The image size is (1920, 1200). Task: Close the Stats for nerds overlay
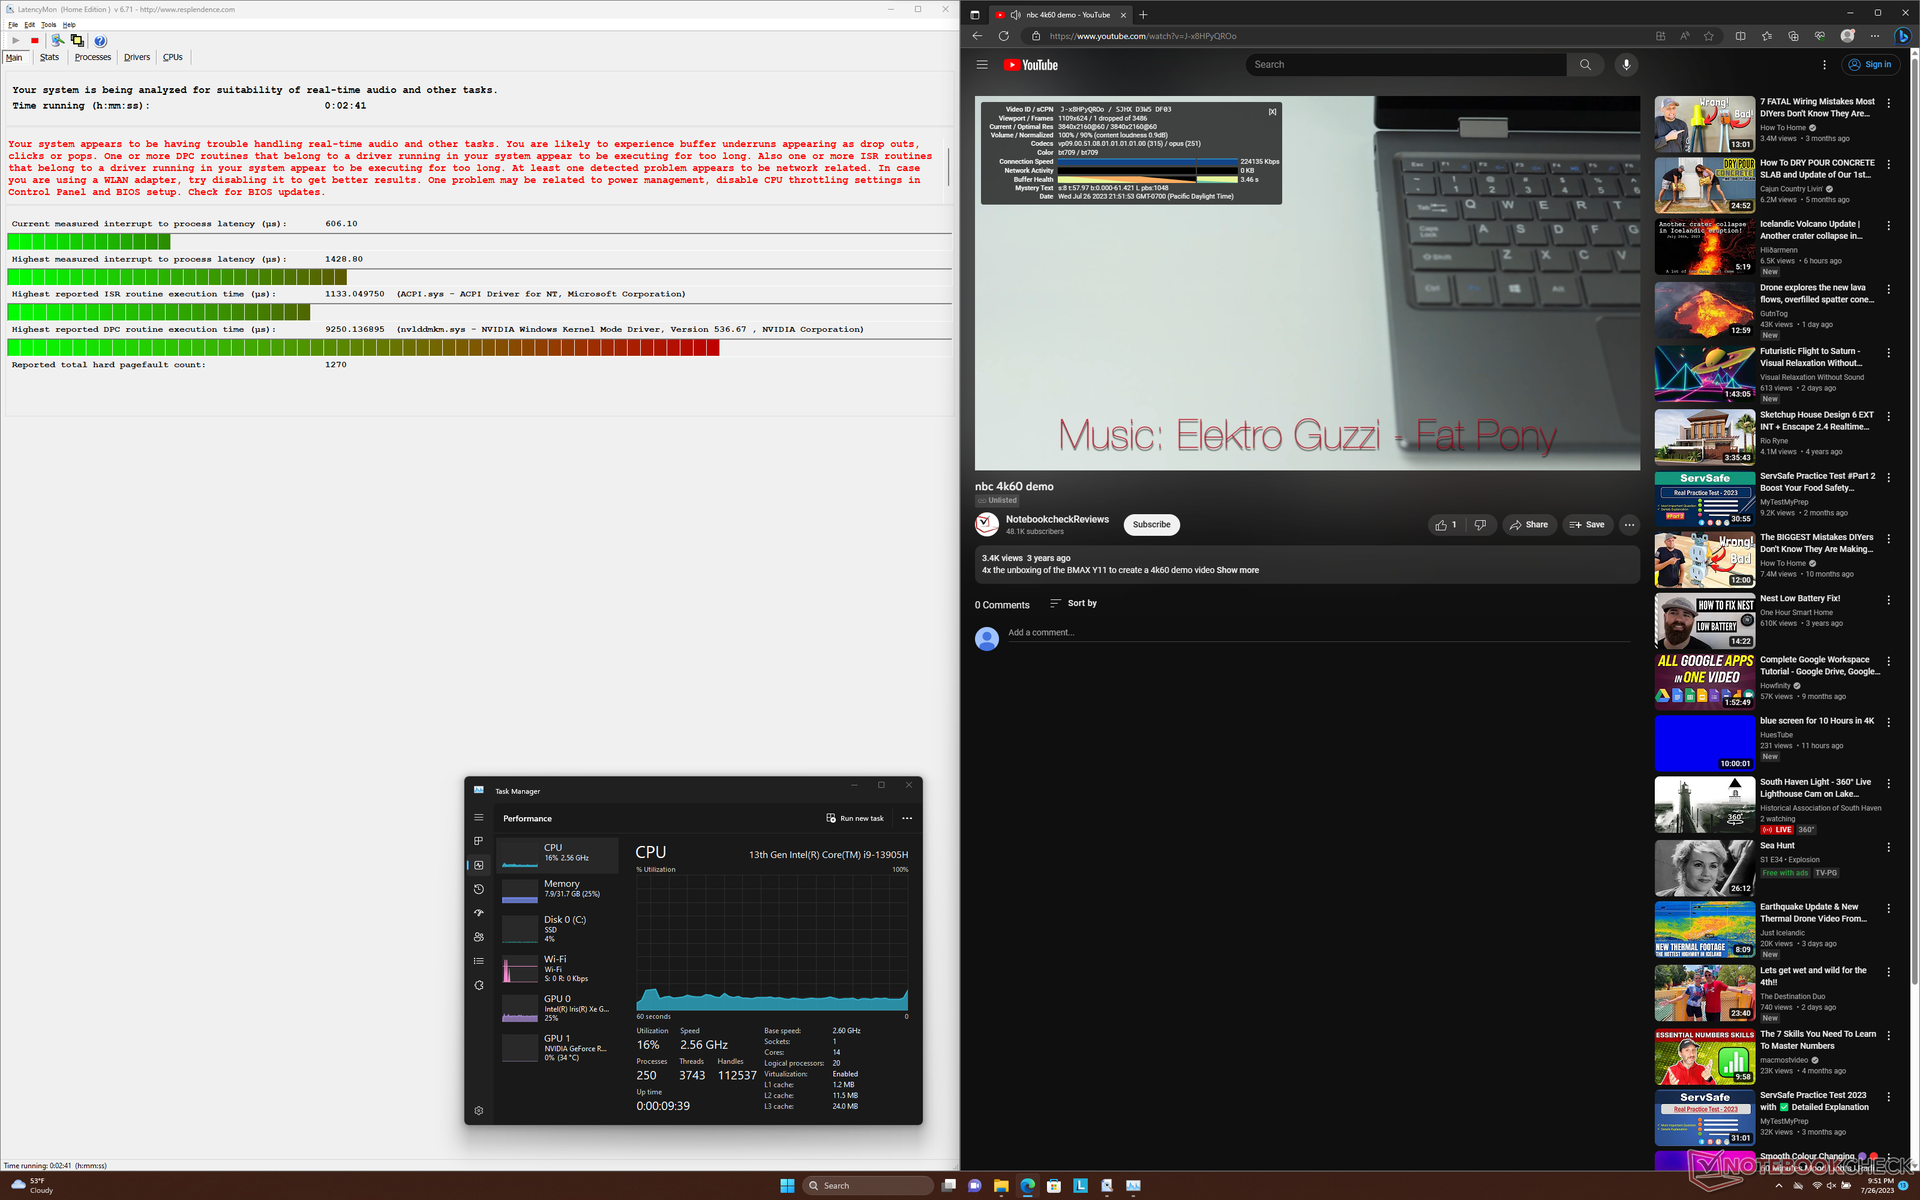click(1272, 111)
